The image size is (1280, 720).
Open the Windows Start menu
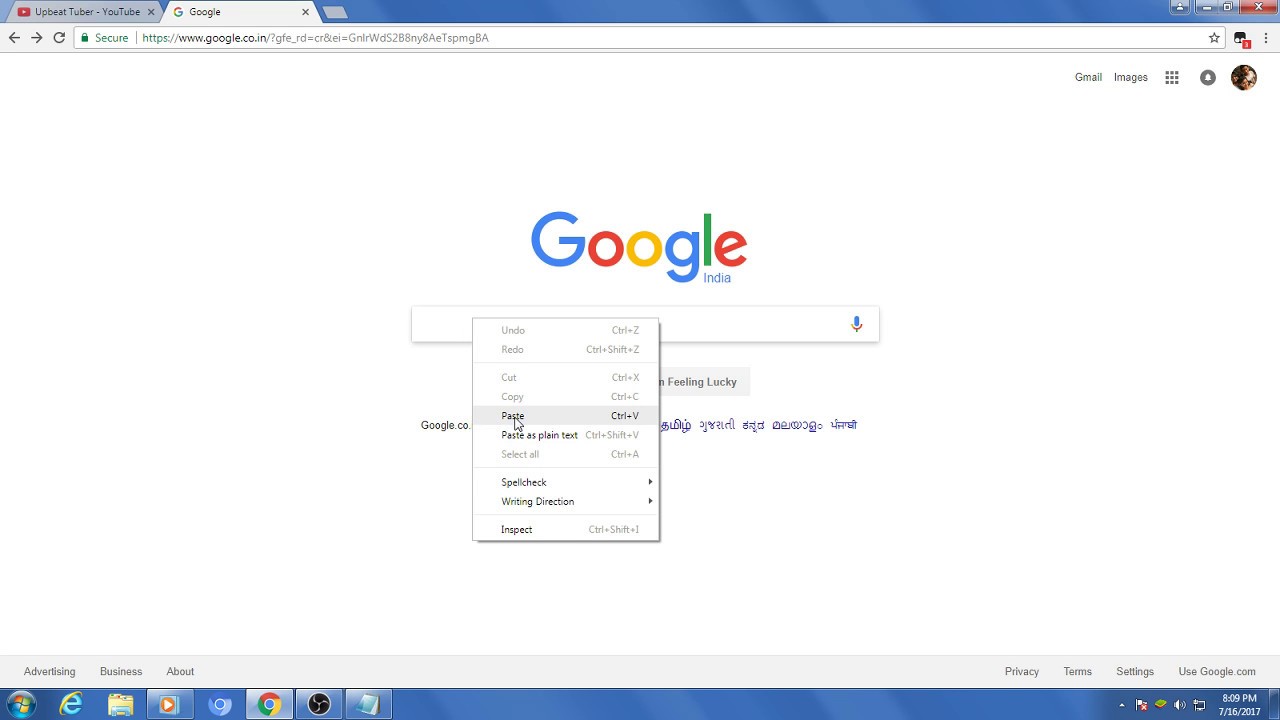click(21, 704)
